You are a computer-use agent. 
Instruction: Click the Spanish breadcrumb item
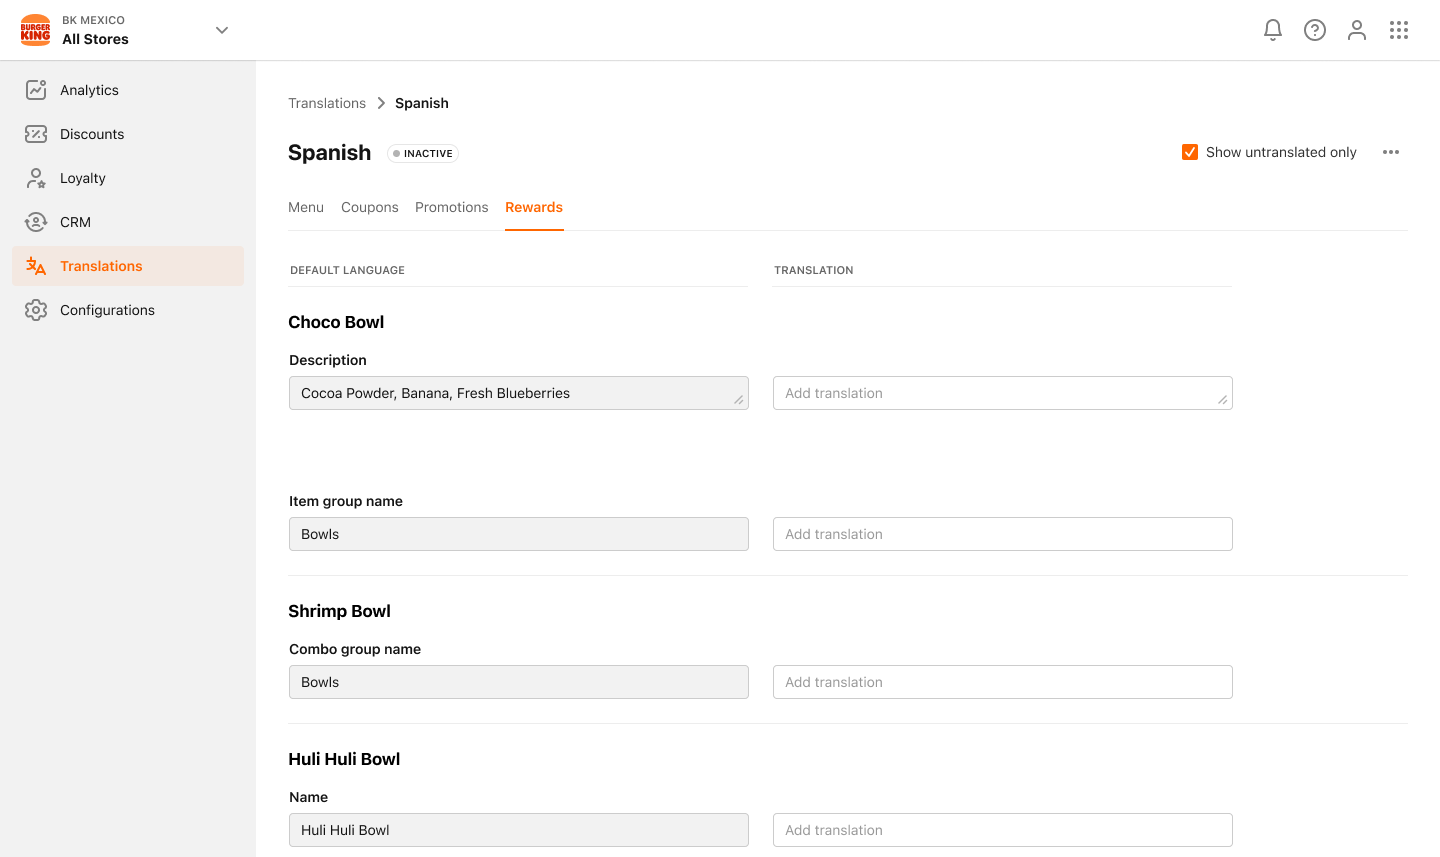[x=422, y=103]
